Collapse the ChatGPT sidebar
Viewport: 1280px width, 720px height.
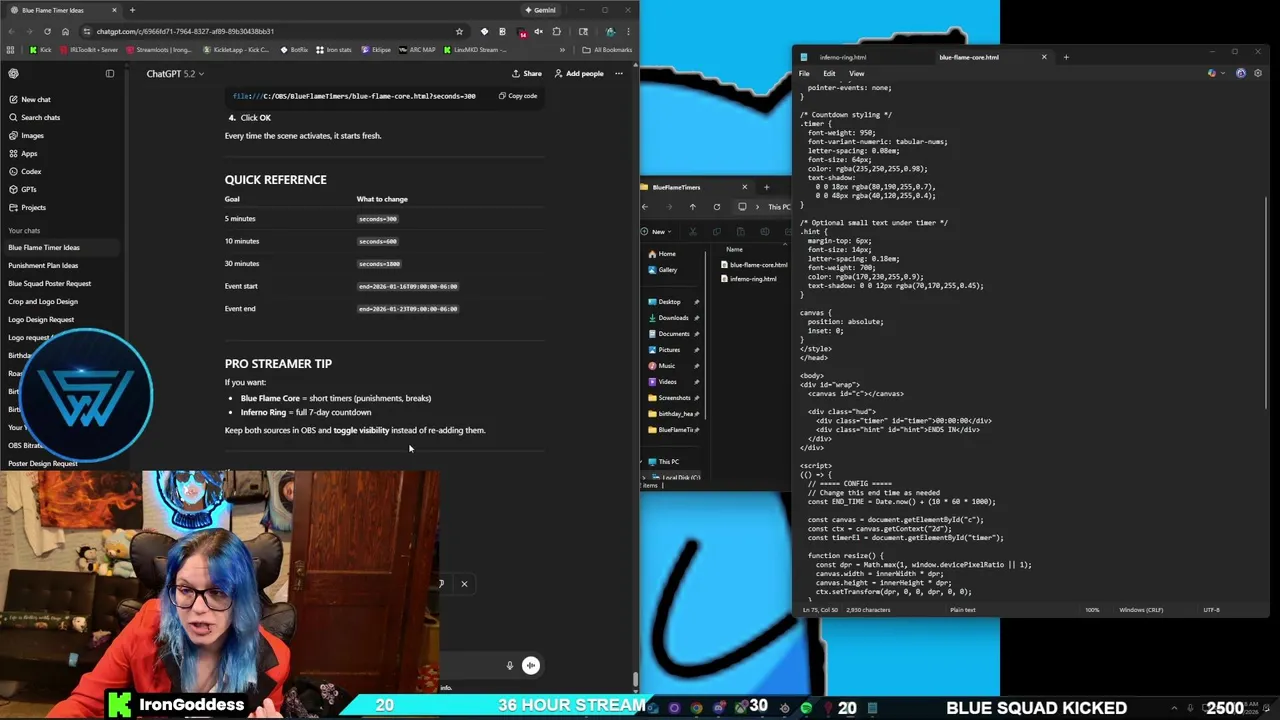coord(110,73)
